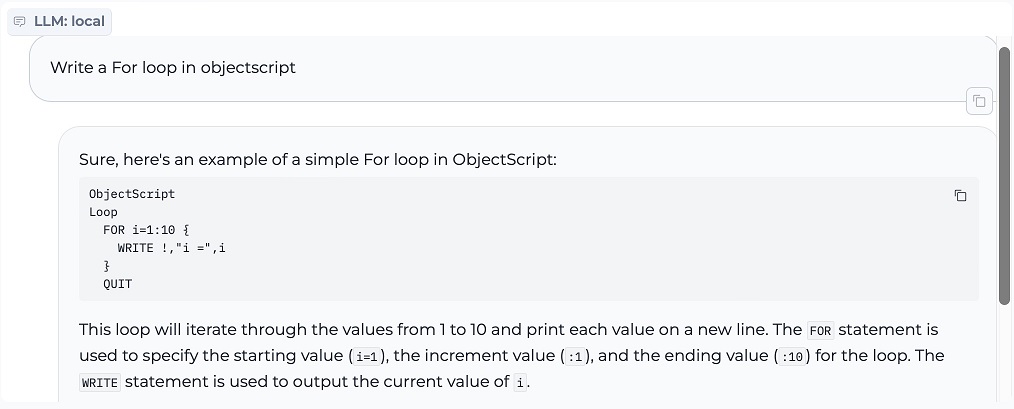Click the final inline 'i' code tag
The height and width of the screenshot is (409, 1014).
click(519, 383)
